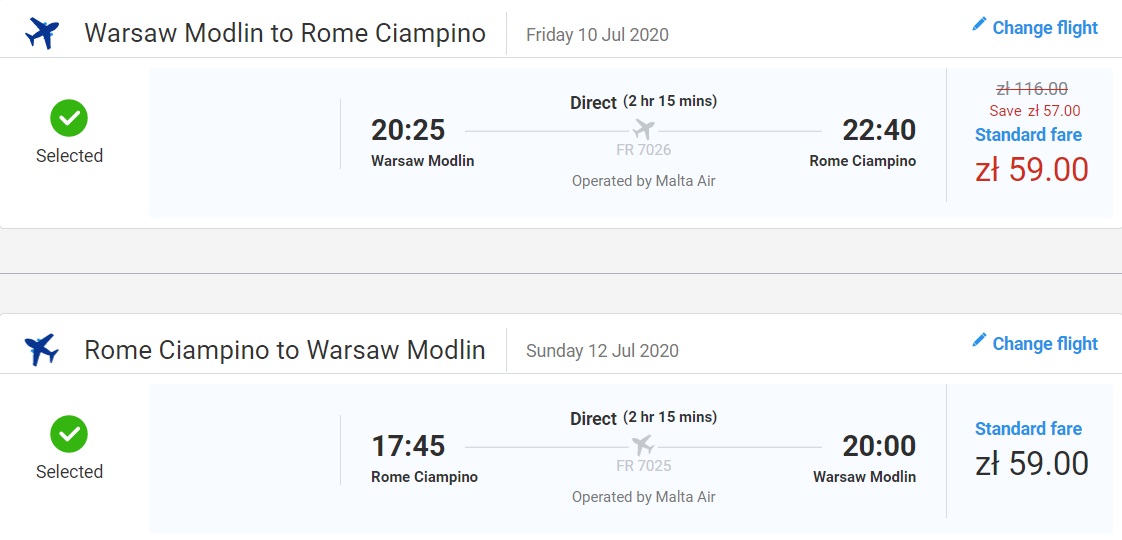This screenshot has height=540, width=1122.
Task: Click the grey plane icon above FR 7026
Action: (x=643, y=130)
